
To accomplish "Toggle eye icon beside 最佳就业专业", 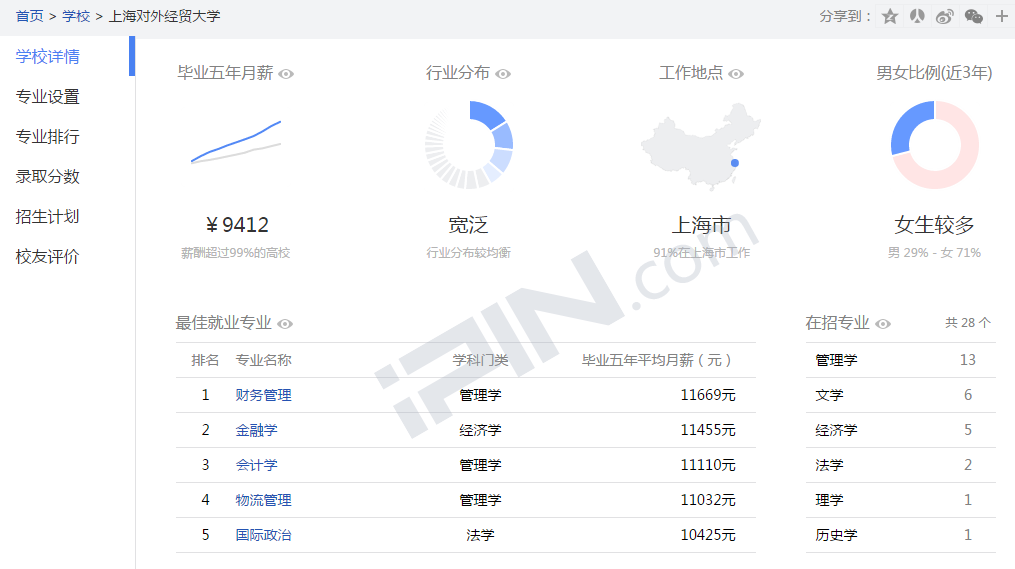I will pos(285,324).
